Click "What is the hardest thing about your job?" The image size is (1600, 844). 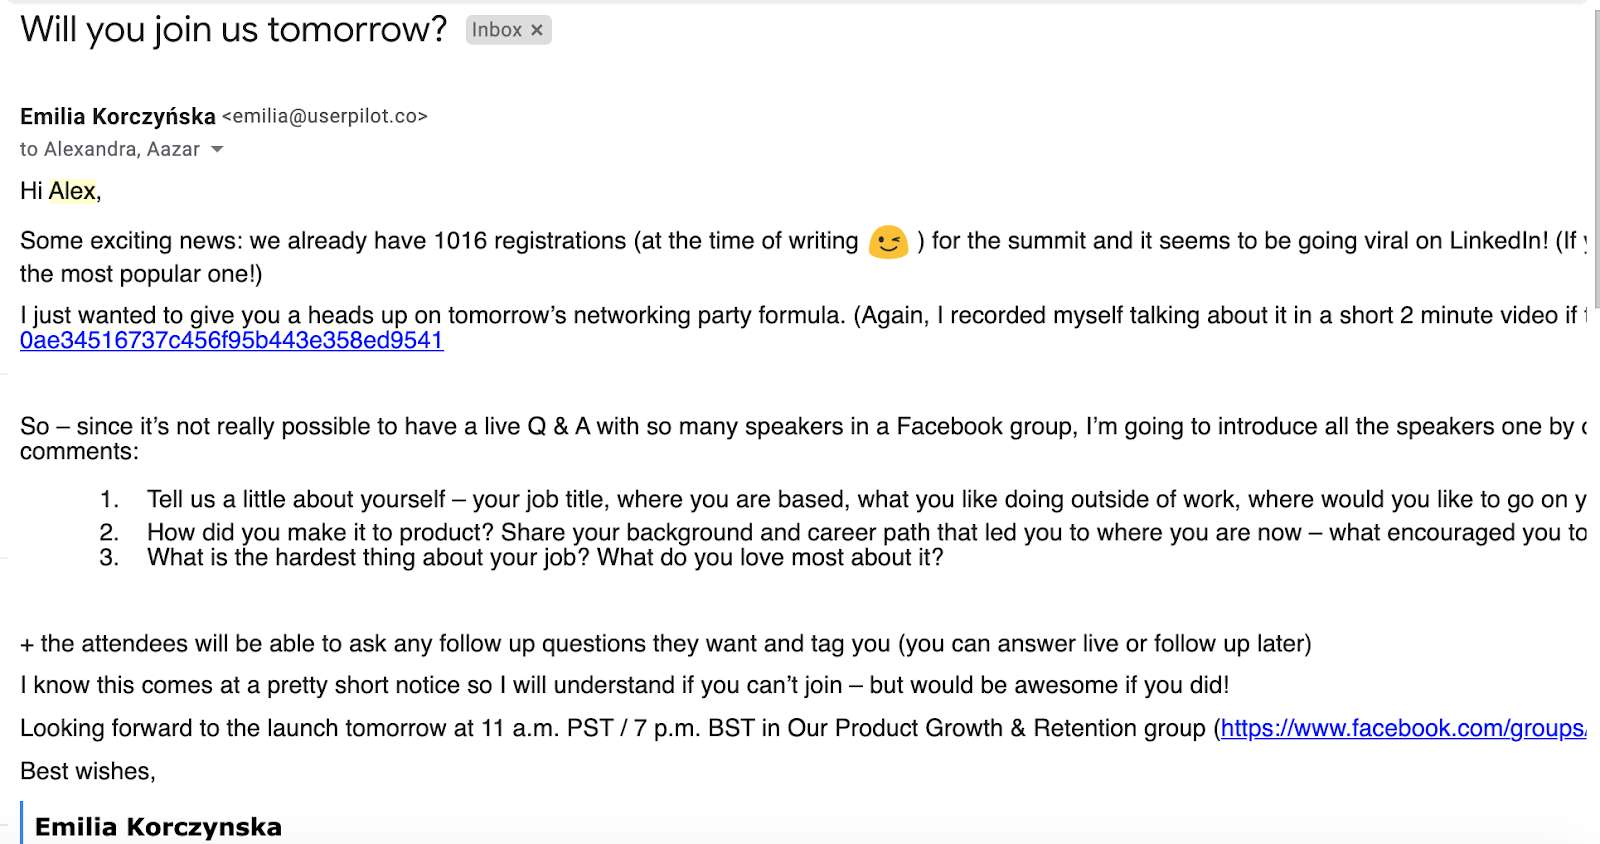[370, 557]
